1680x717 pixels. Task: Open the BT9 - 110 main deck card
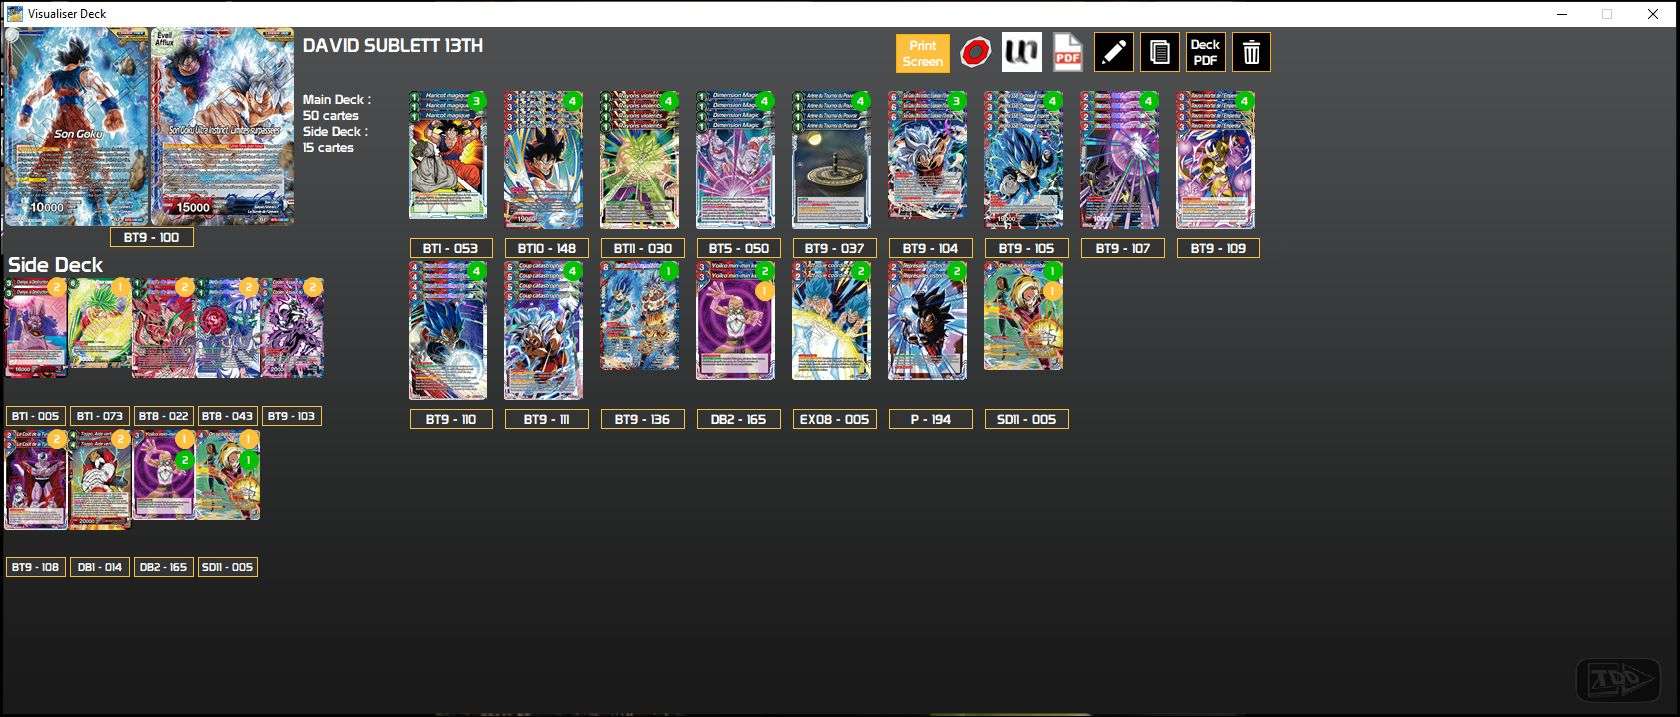(448, 331)
